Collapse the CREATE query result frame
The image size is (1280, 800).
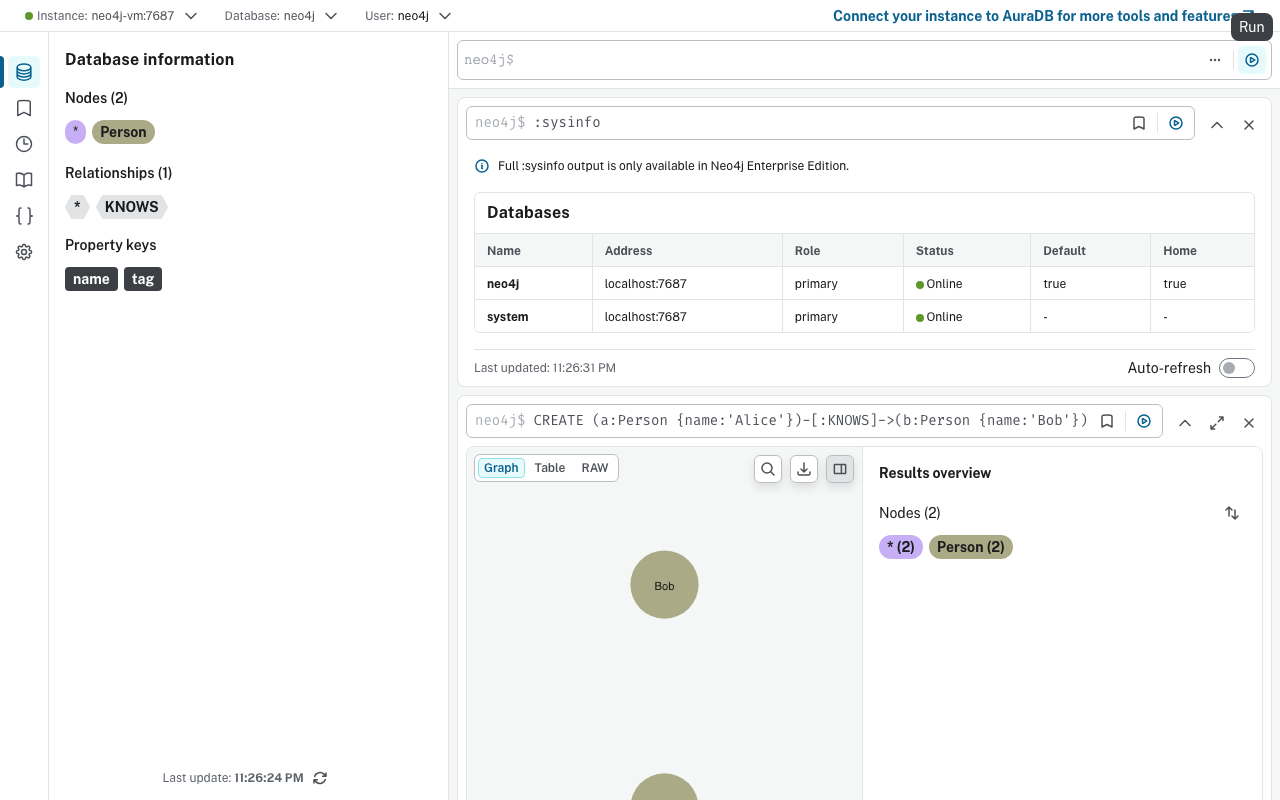pyautogui.click(x=1185, y=423)
